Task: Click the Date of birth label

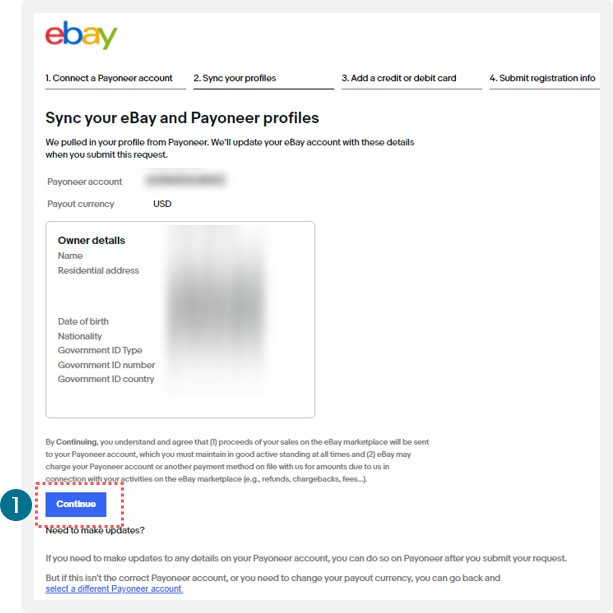Action: coord(83,321)
